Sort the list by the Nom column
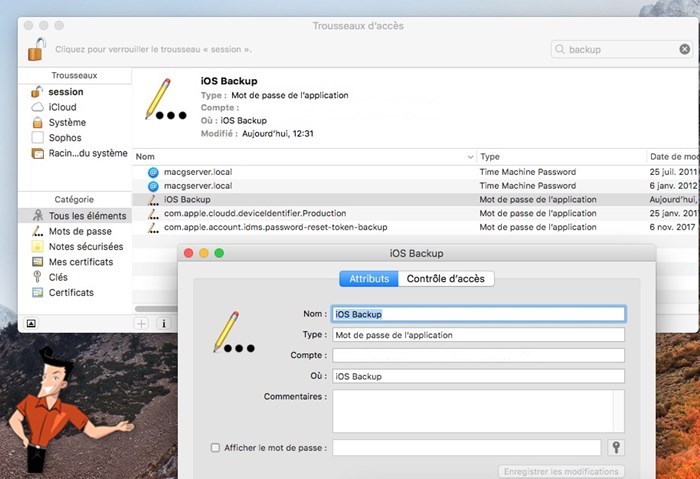700x479 pixels. click(x=304, y=157)
